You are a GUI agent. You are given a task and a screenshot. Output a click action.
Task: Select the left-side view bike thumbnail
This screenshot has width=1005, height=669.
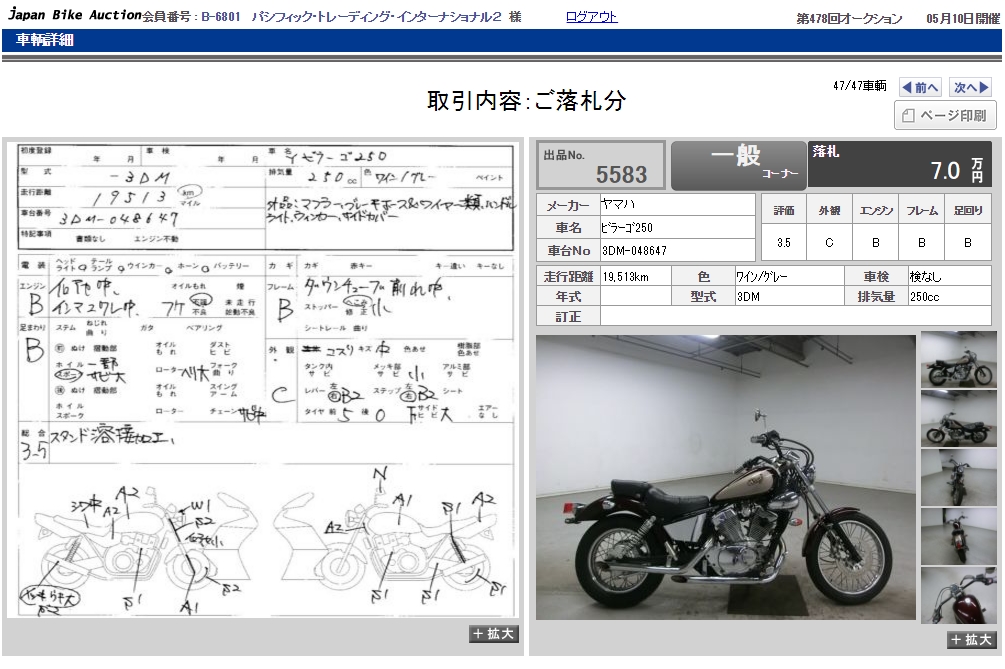[x=958, y=418]
